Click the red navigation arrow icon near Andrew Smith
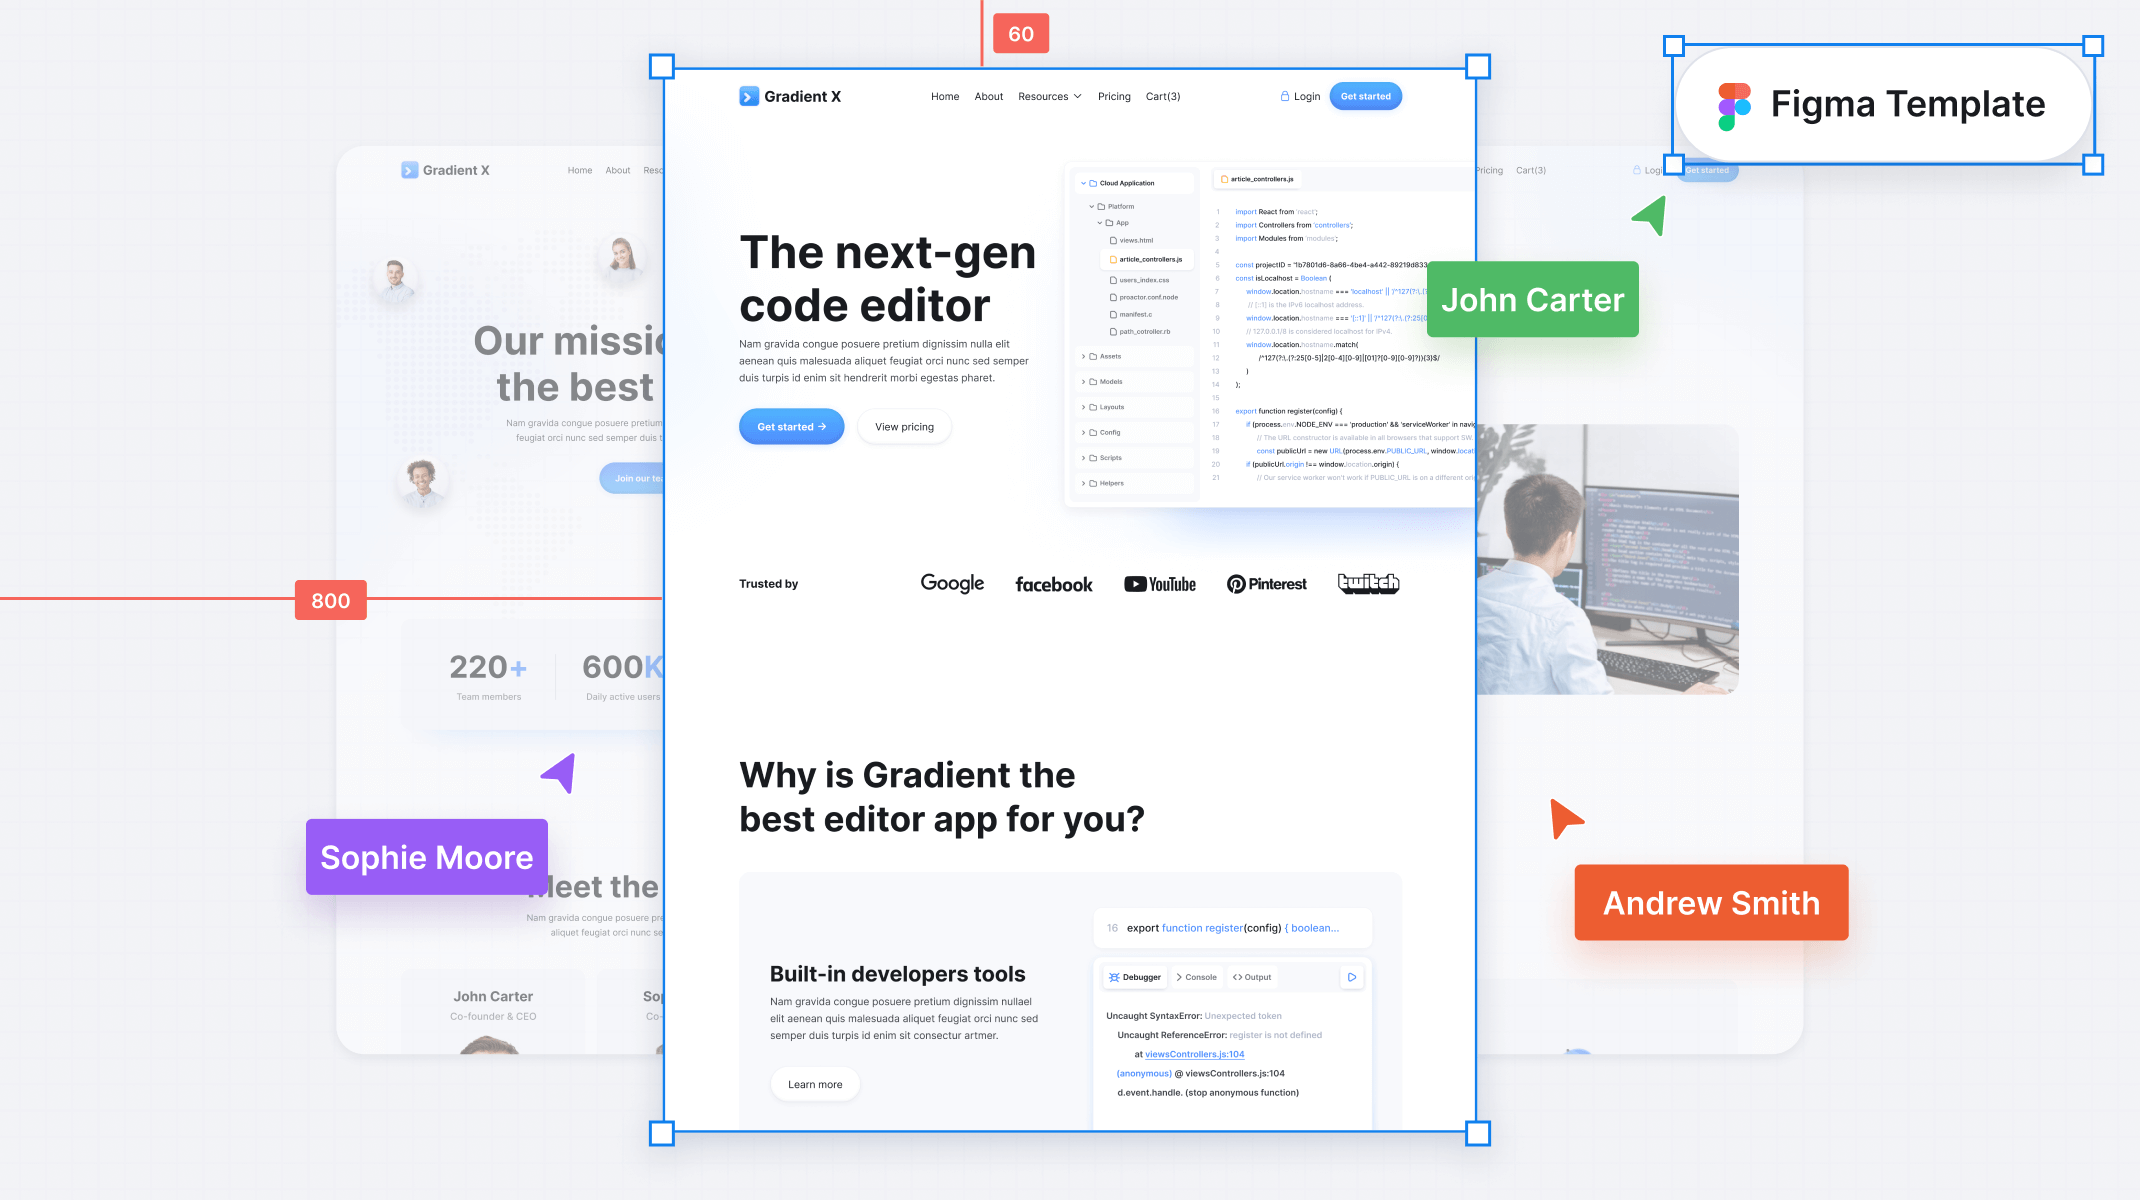 [x=1564, y=819]
